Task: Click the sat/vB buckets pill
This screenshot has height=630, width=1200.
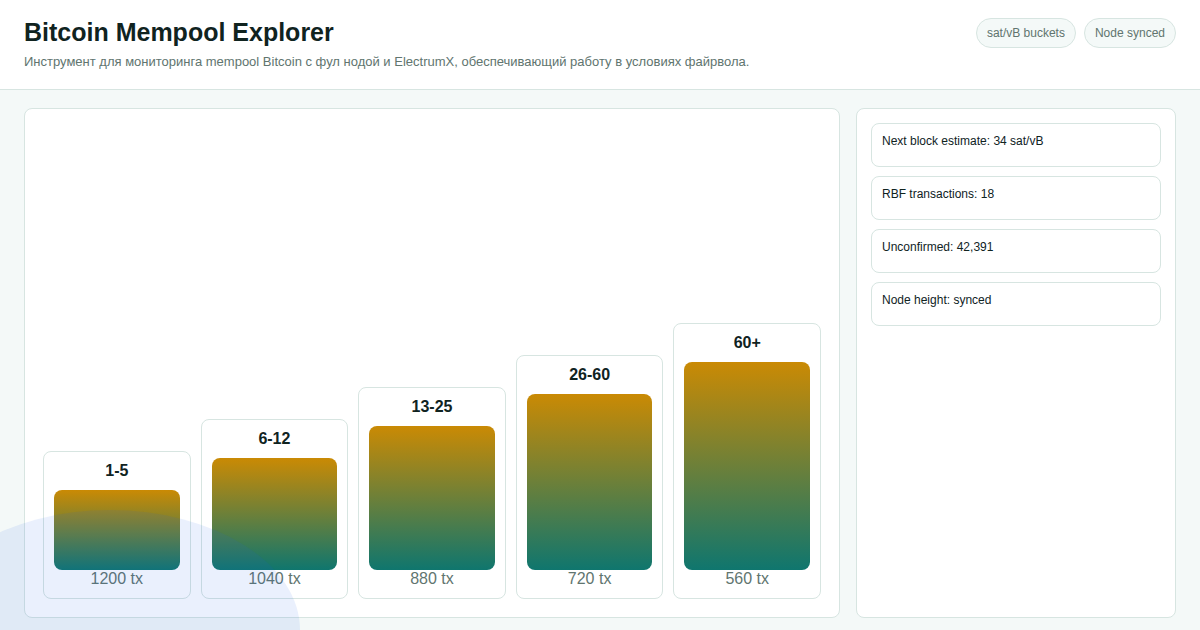Action: (1026, 33)
